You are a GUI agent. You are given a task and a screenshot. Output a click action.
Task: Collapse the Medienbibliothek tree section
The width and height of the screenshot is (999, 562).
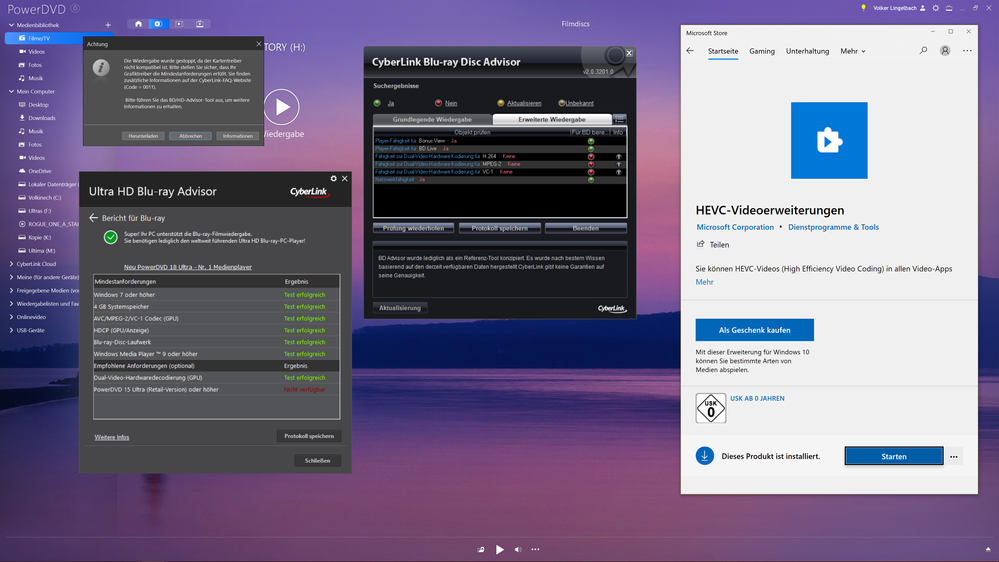[x=11, y=25]
